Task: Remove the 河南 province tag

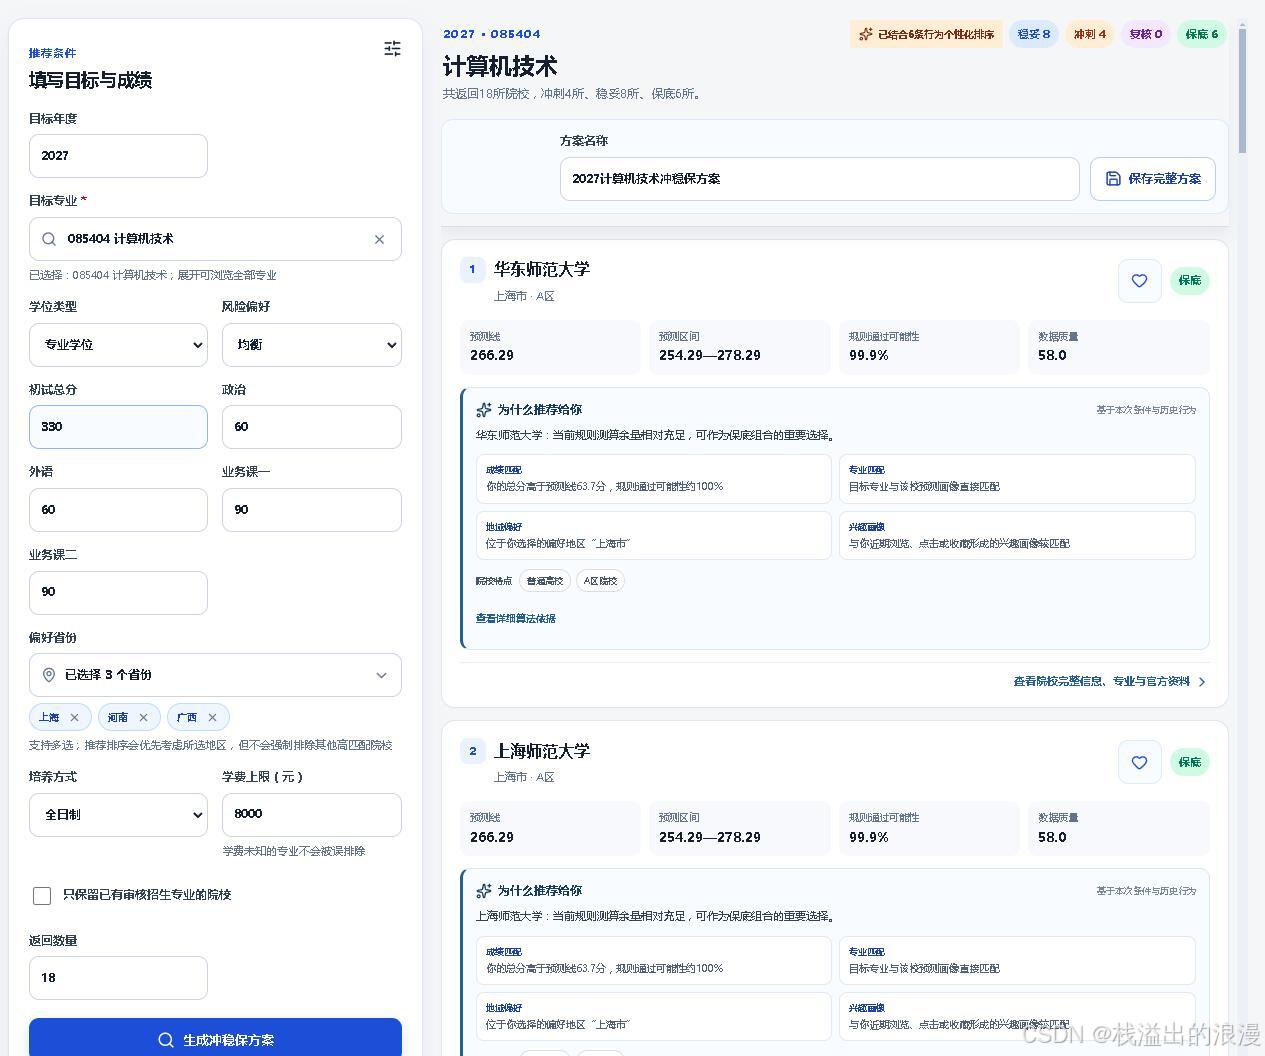Action: (x=143, y=717)
